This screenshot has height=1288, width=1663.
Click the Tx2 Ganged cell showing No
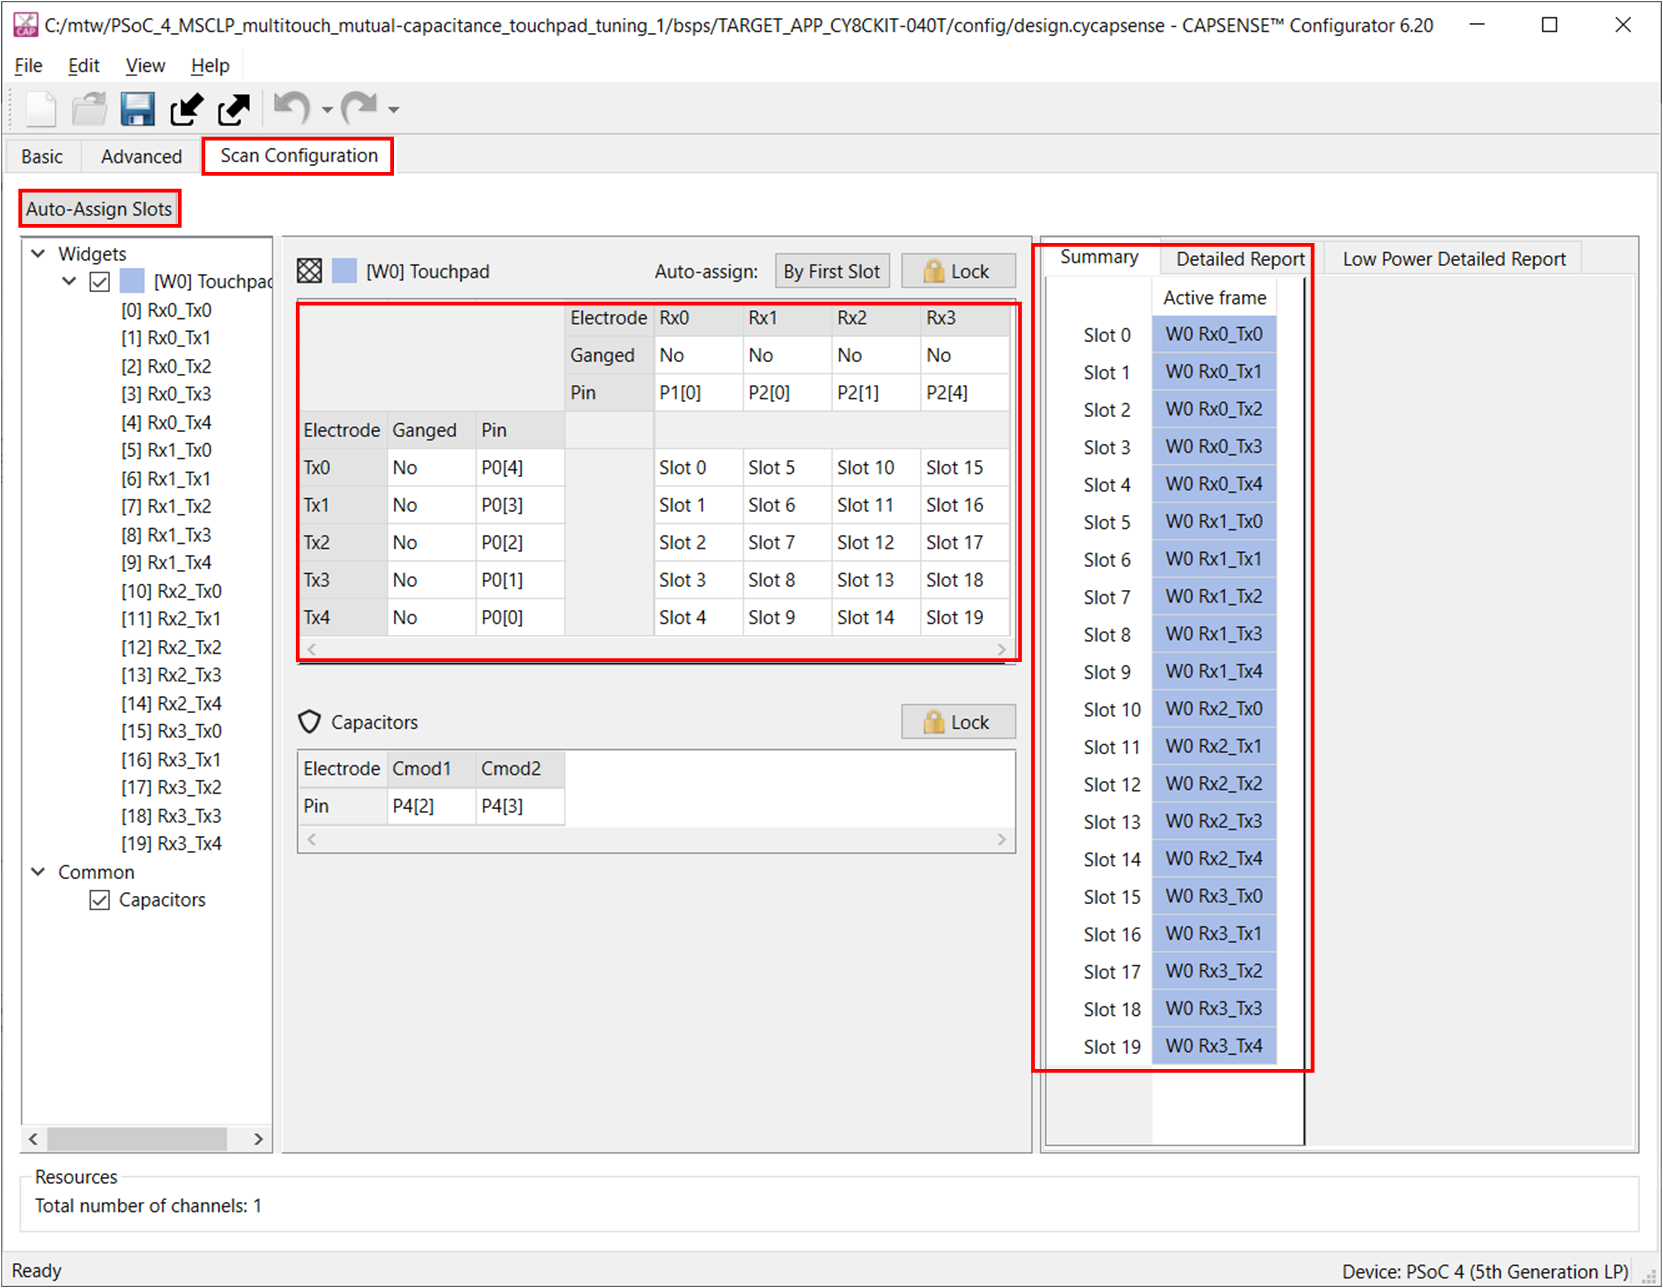[431, 543]
